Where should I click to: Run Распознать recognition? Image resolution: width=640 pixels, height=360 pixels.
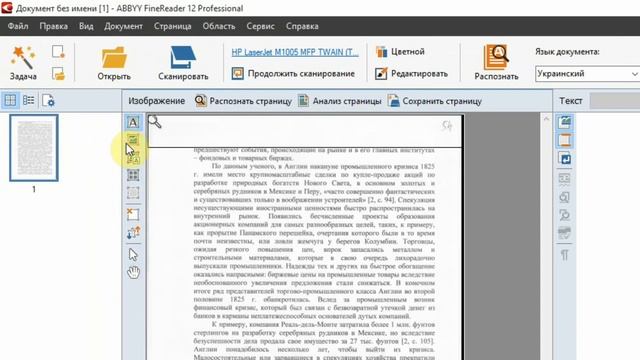point(496,62)
